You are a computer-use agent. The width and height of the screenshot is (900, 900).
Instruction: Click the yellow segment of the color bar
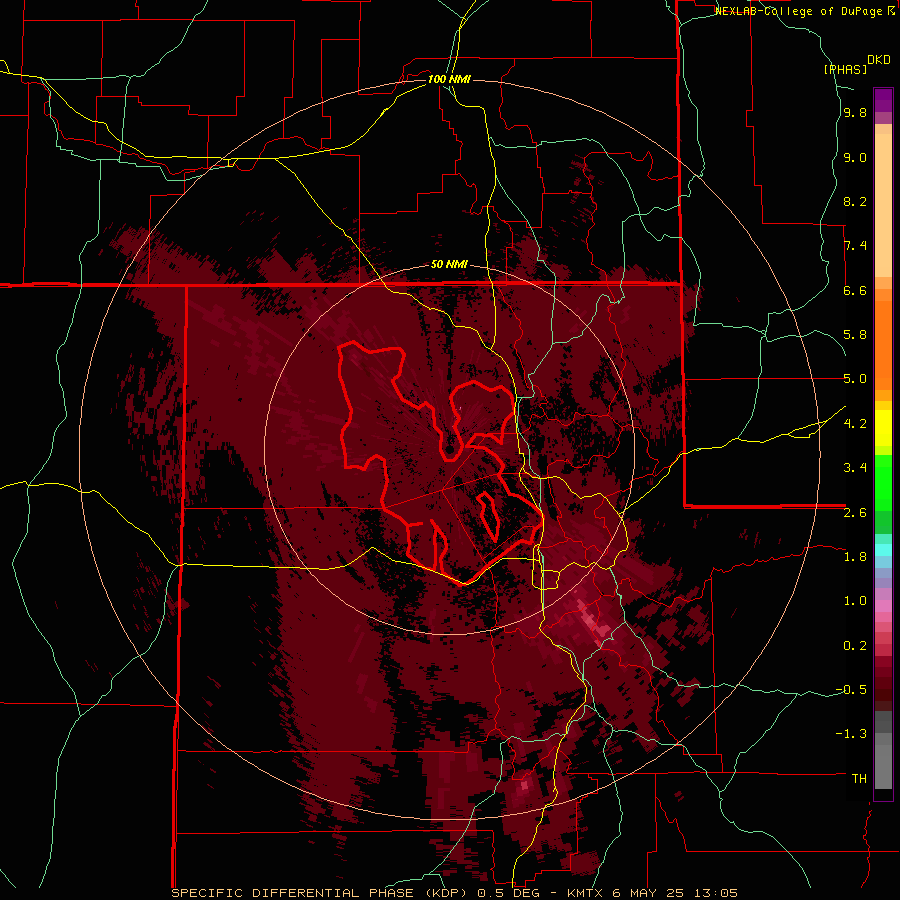[883, 428]
